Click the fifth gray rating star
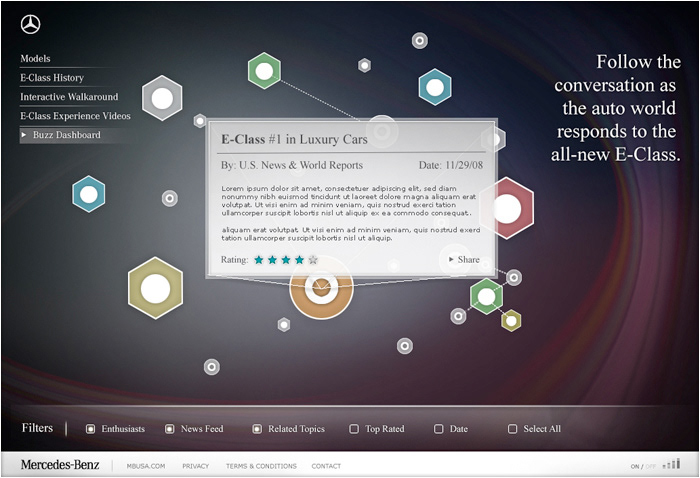The height and width of the screenshot is (478, 700). tap(313, 260)
